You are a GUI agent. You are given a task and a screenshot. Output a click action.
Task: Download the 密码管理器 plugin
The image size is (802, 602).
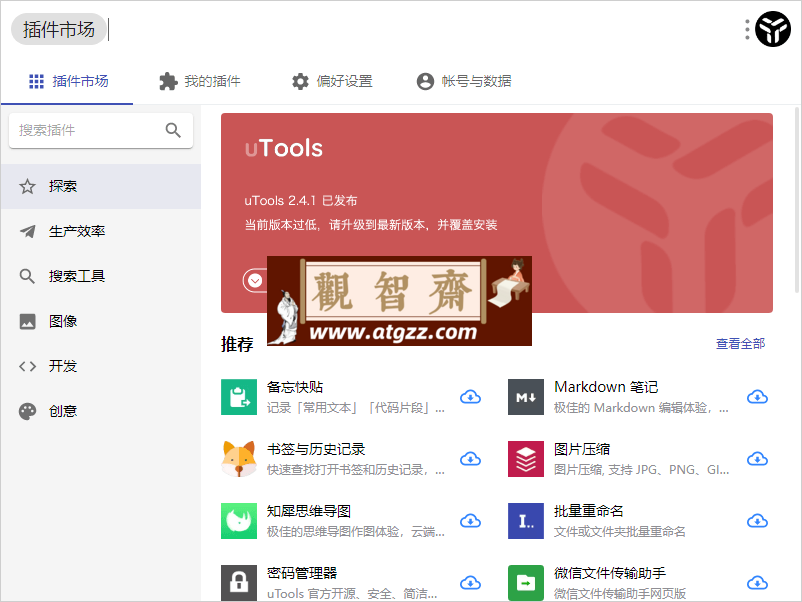tap(471, 583)
